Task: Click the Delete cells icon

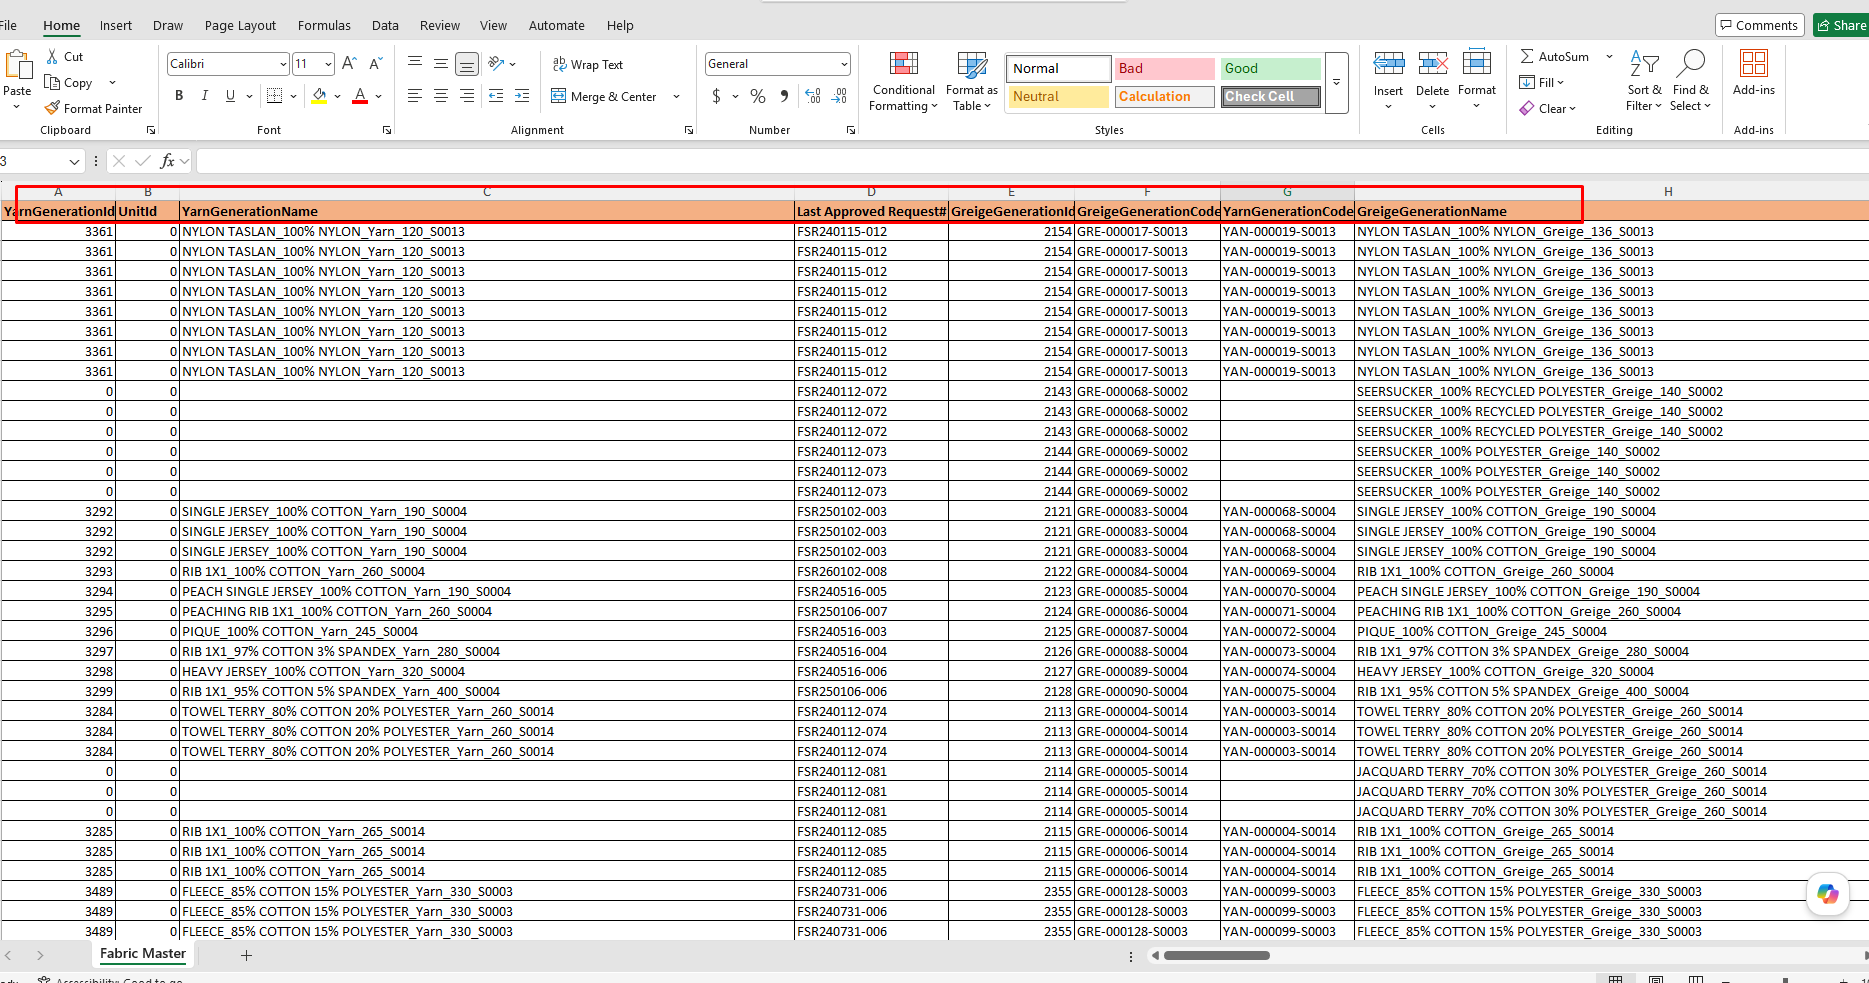Action: click(x=1433, y=64)
